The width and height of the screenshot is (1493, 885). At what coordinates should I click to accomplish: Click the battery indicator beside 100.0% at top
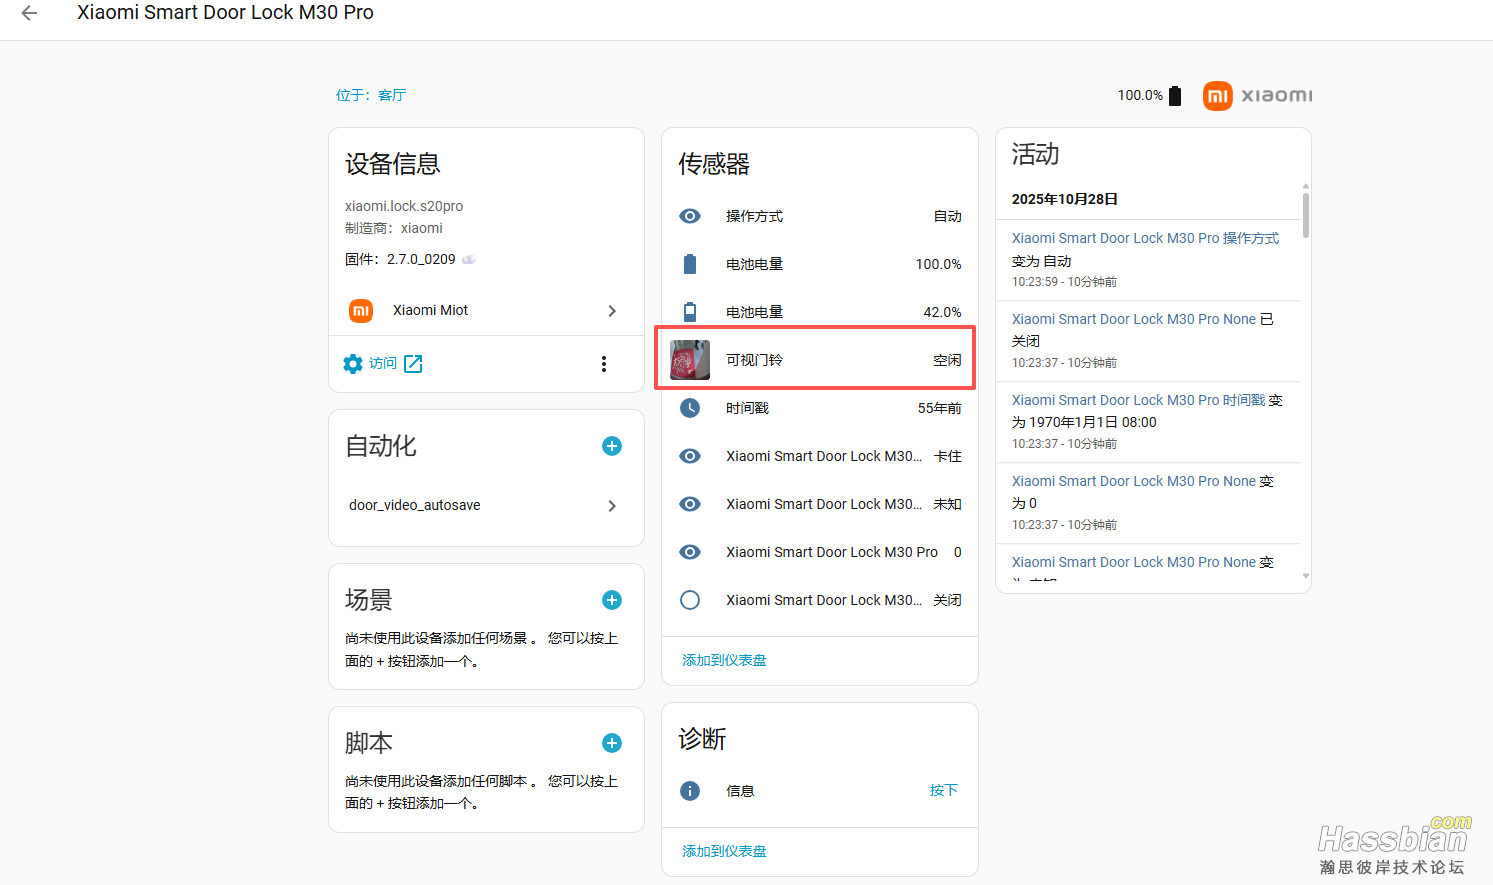pyautogui.click(x=1173, y=95)
